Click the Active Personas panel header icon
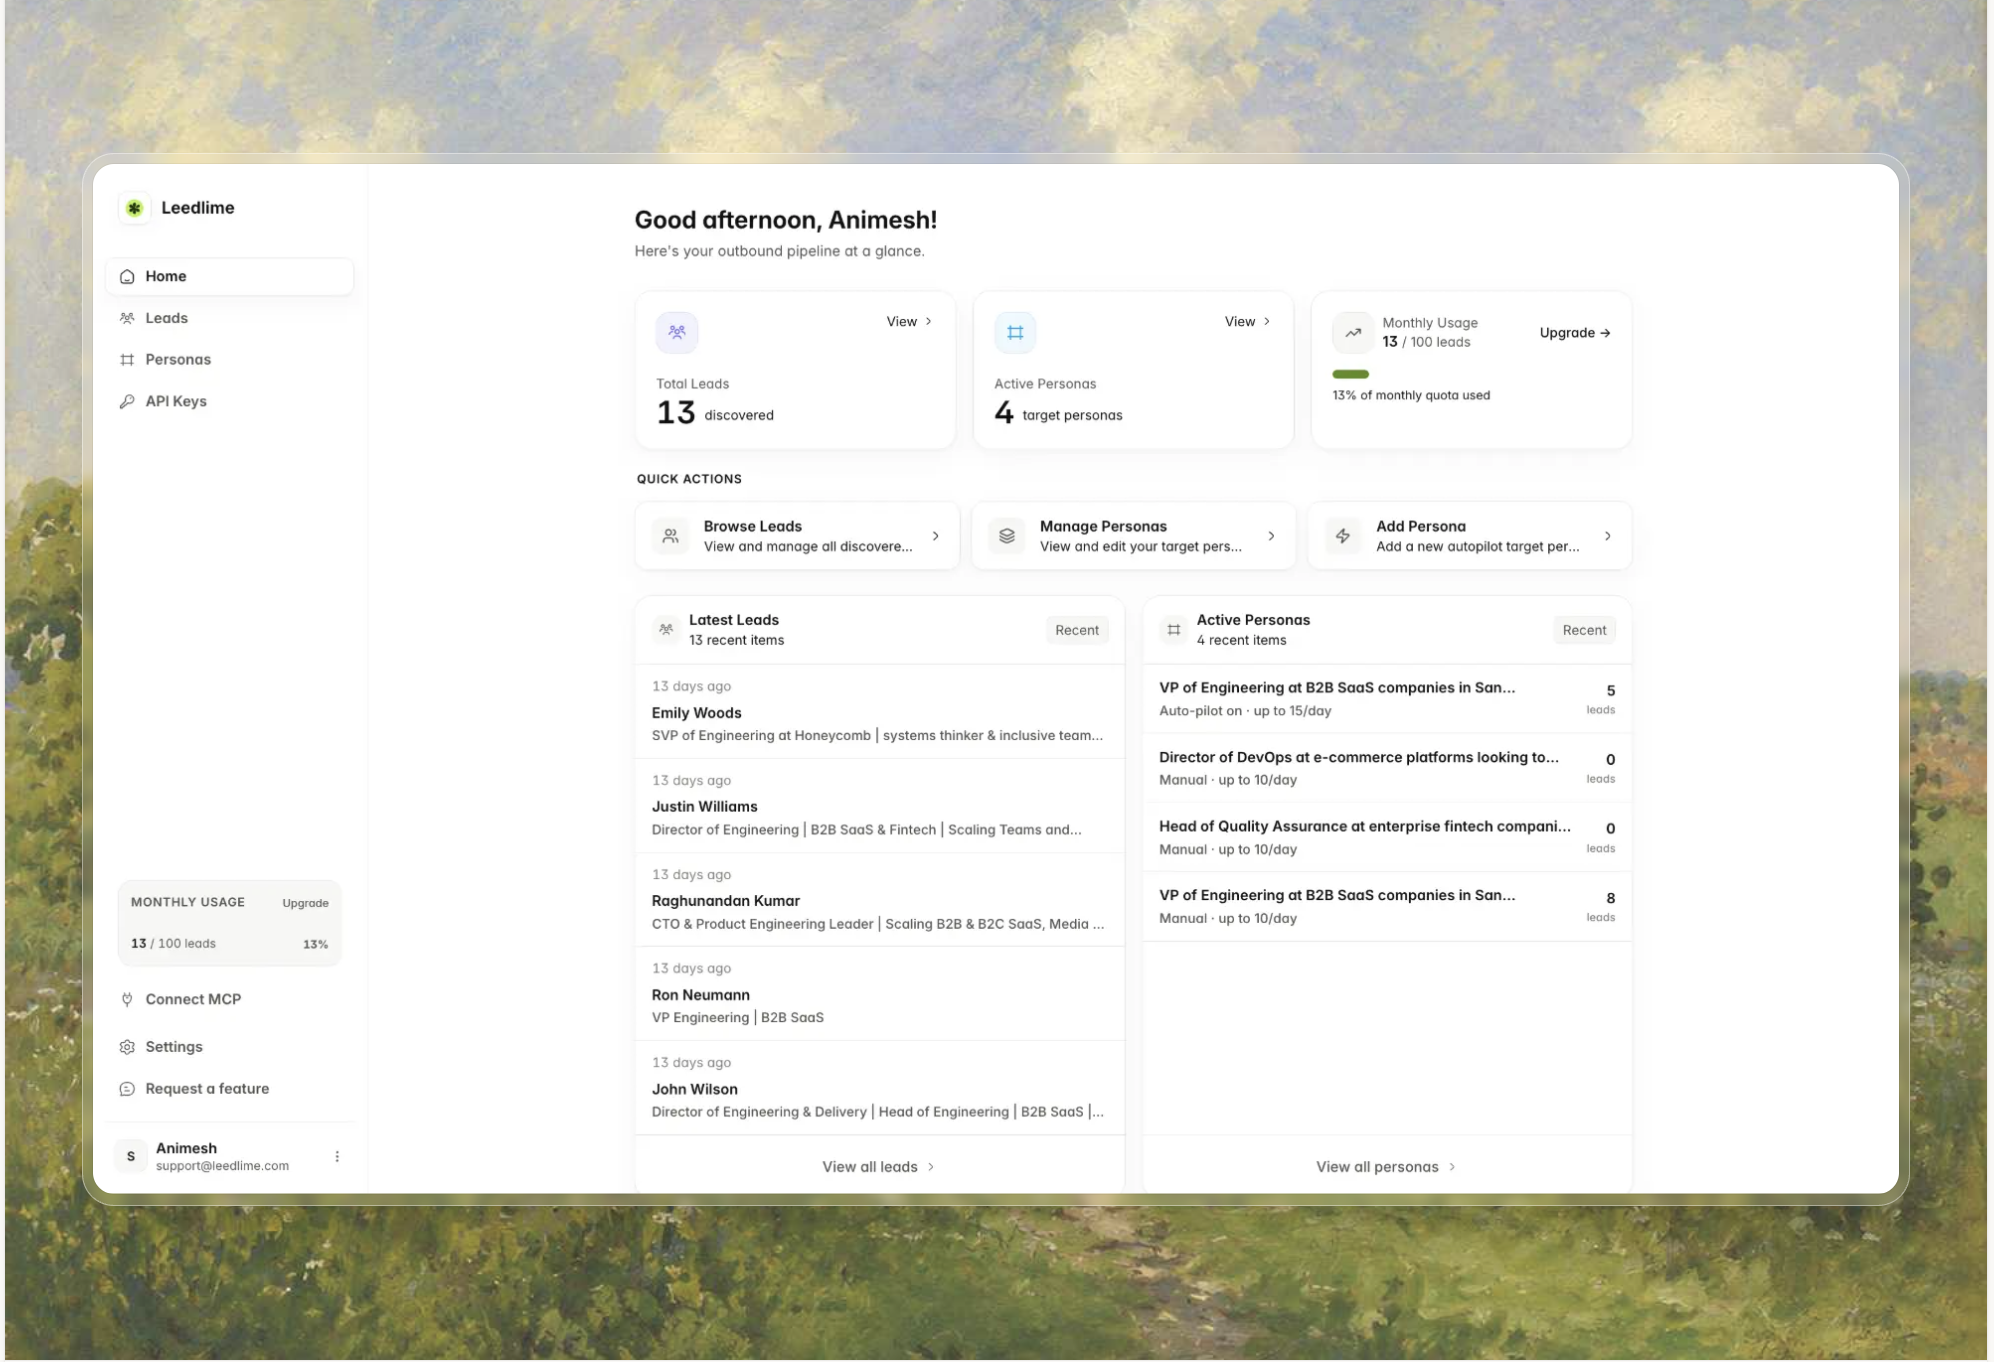 point(1174,630)
